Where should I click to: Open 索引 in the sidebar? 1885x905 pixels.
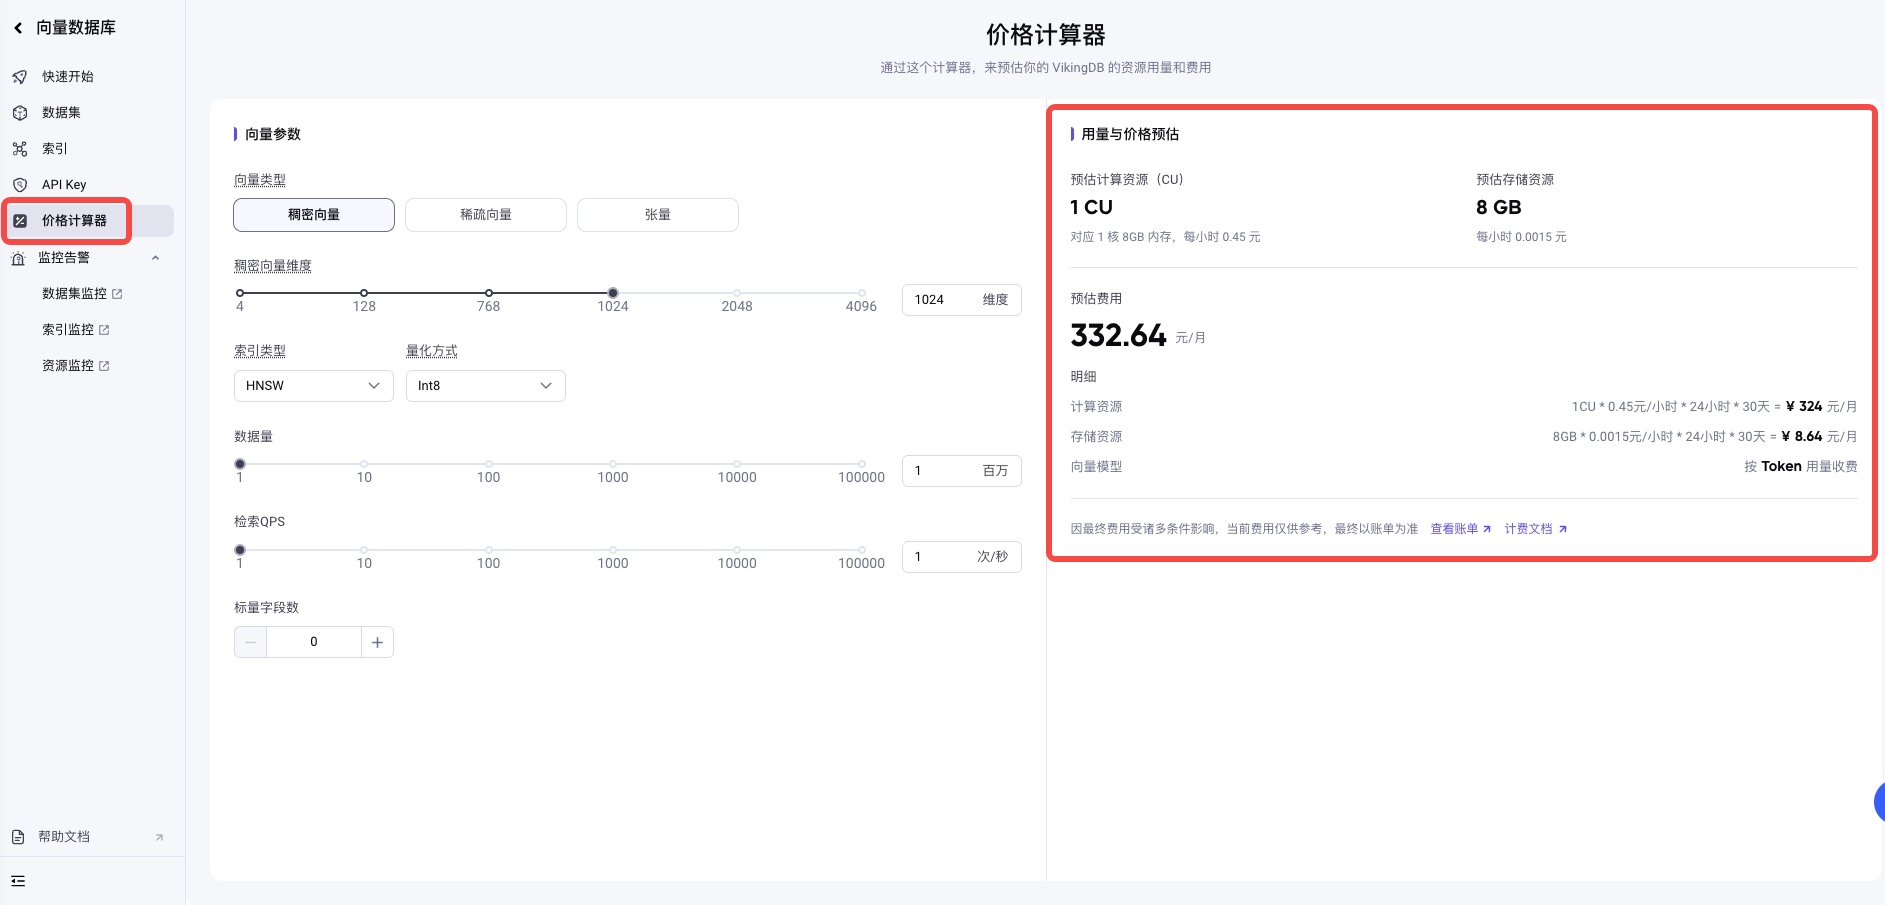(55, 149)
